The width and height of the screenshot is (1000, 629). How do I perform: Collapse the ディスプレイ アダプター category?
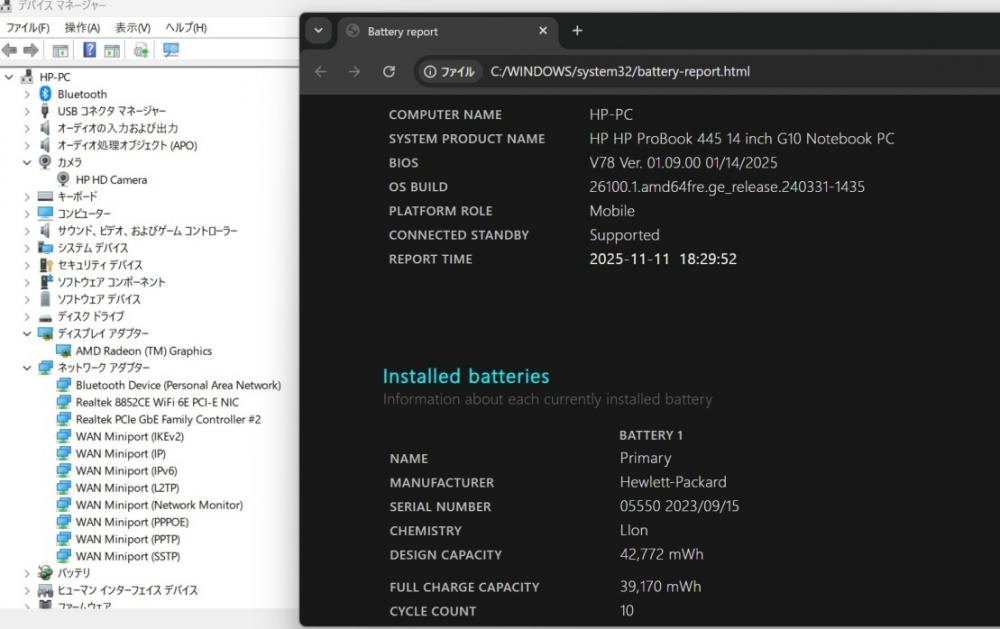[27, 334]
